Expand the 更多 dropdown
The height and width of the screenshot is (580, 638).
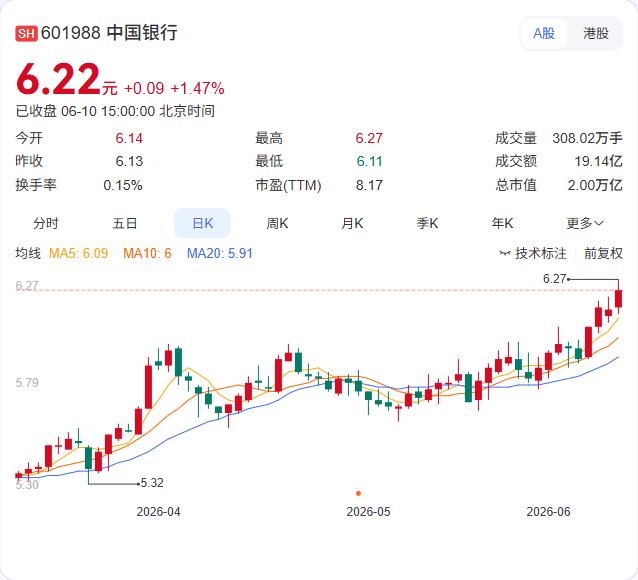click(585, 223)
